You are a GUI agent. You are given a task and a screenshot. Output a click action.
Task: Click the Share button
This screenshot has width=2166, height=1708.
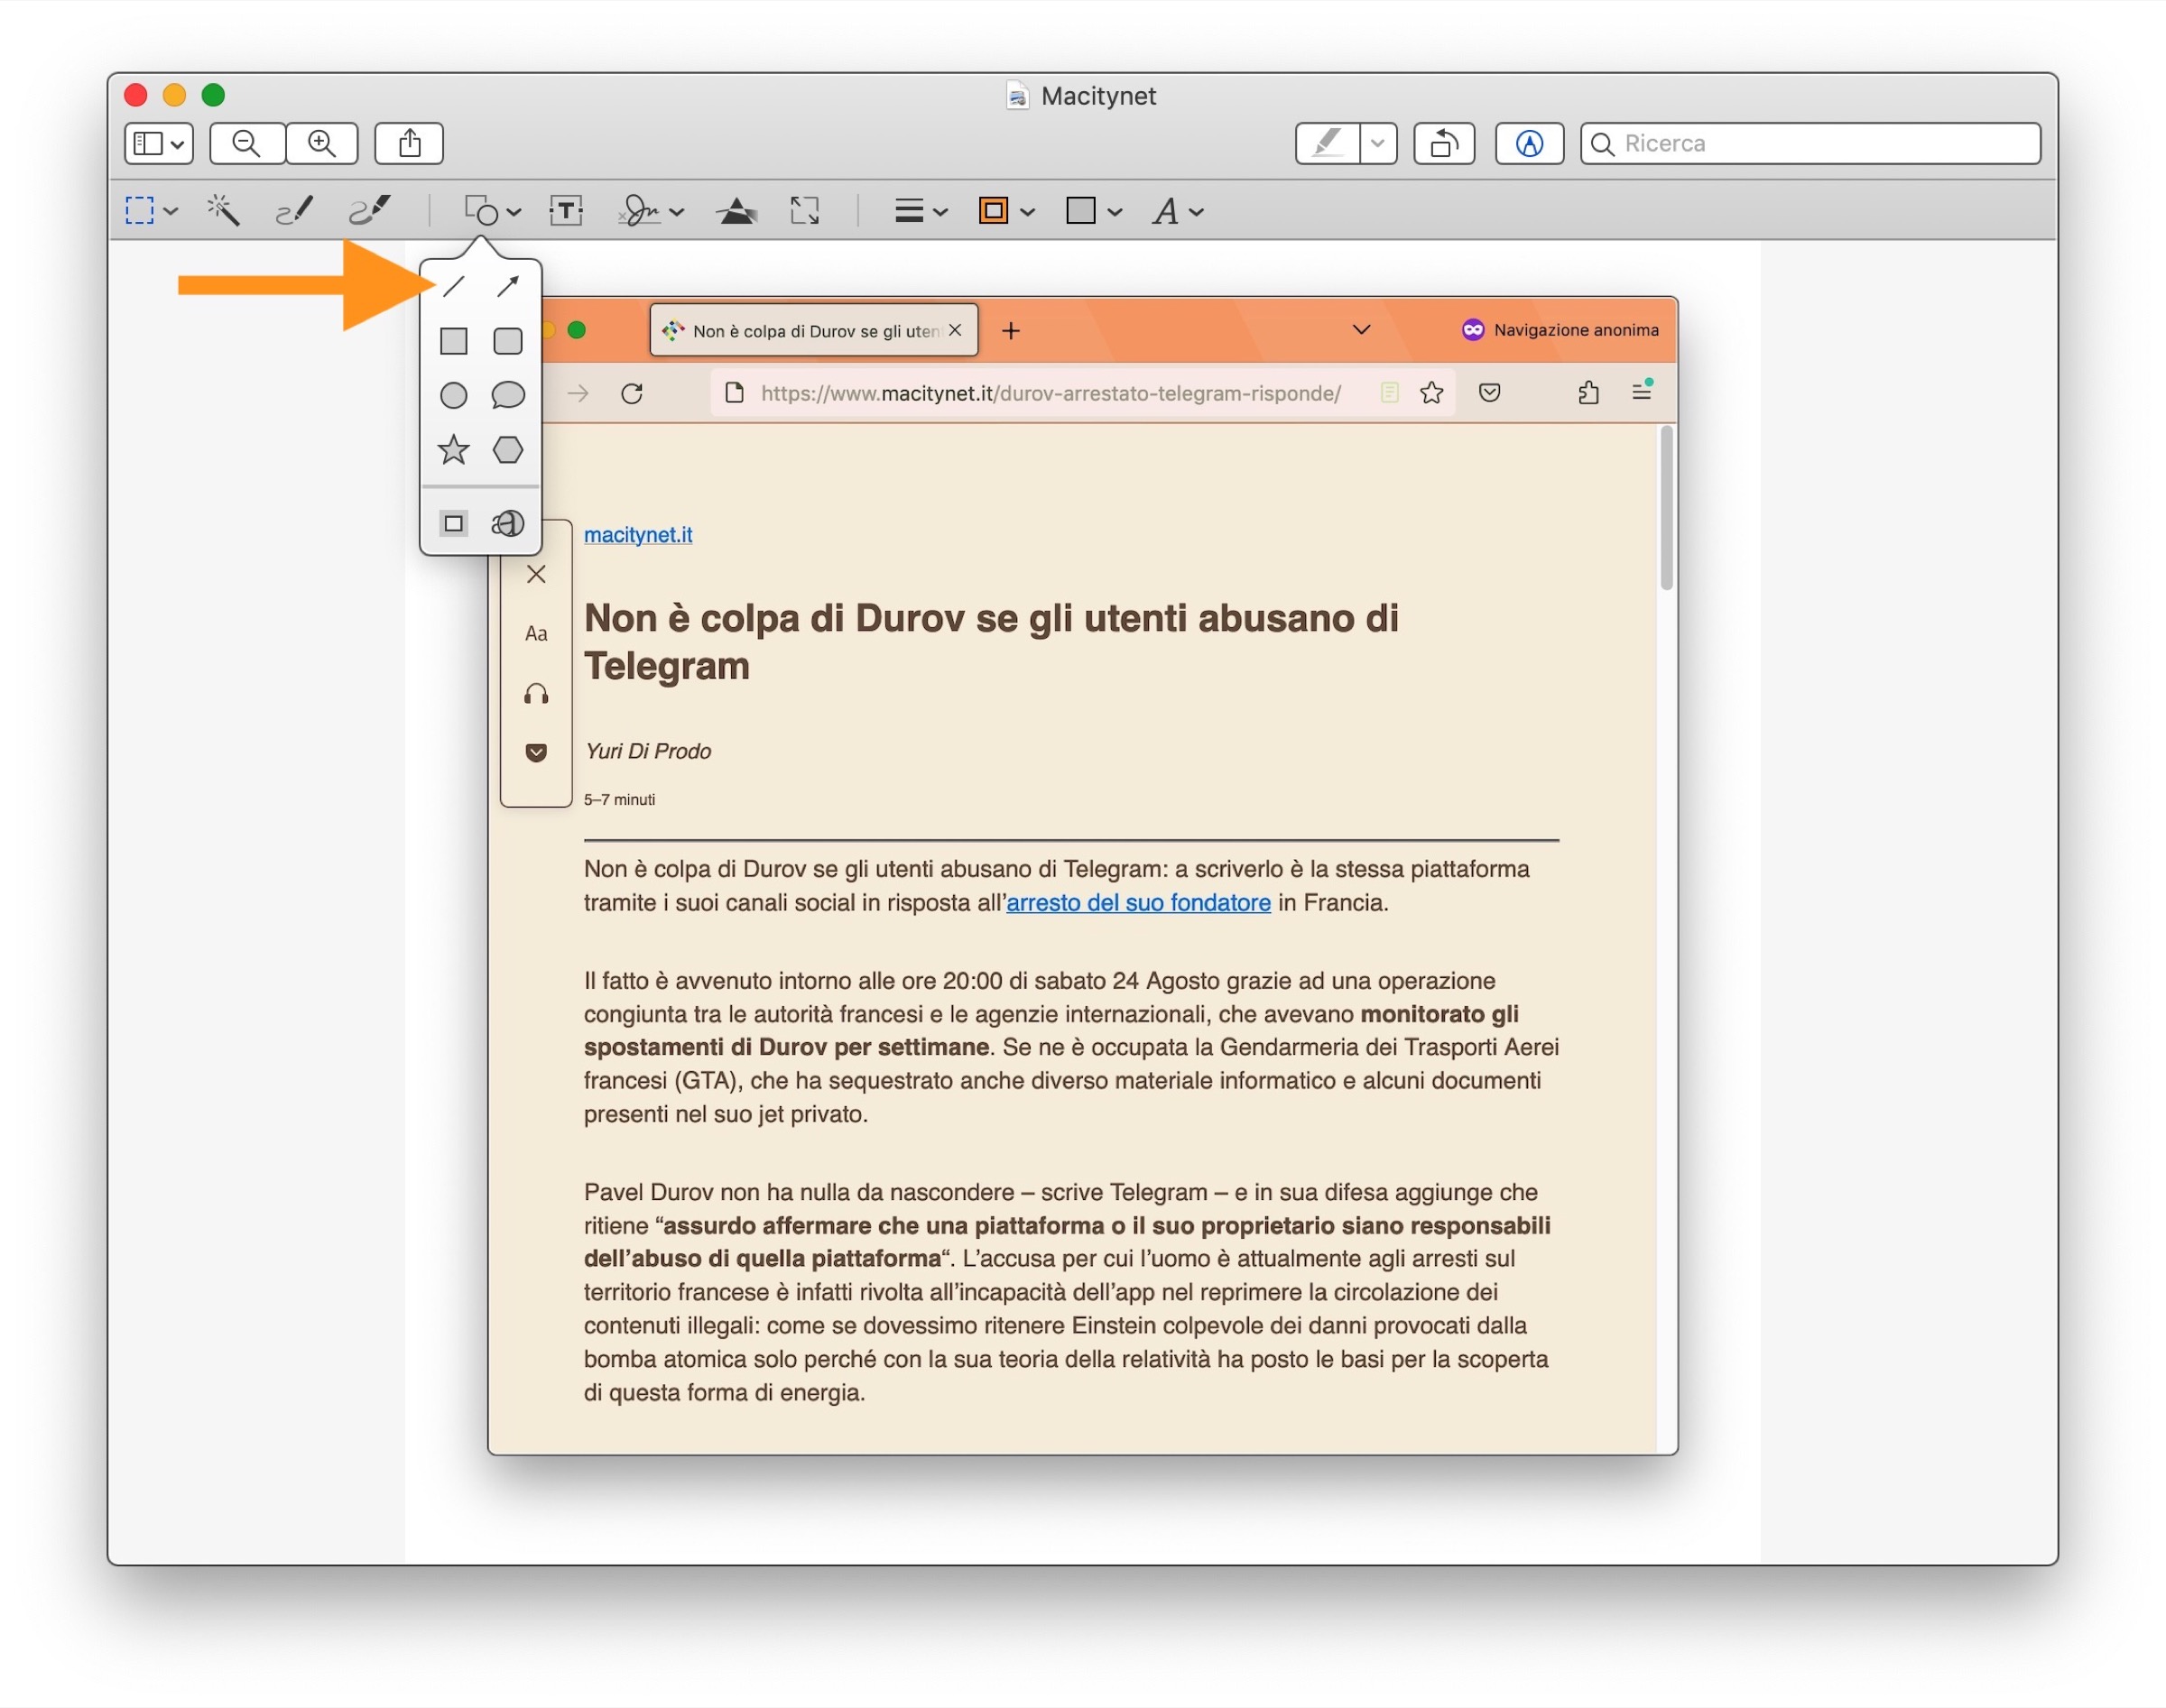409,144
